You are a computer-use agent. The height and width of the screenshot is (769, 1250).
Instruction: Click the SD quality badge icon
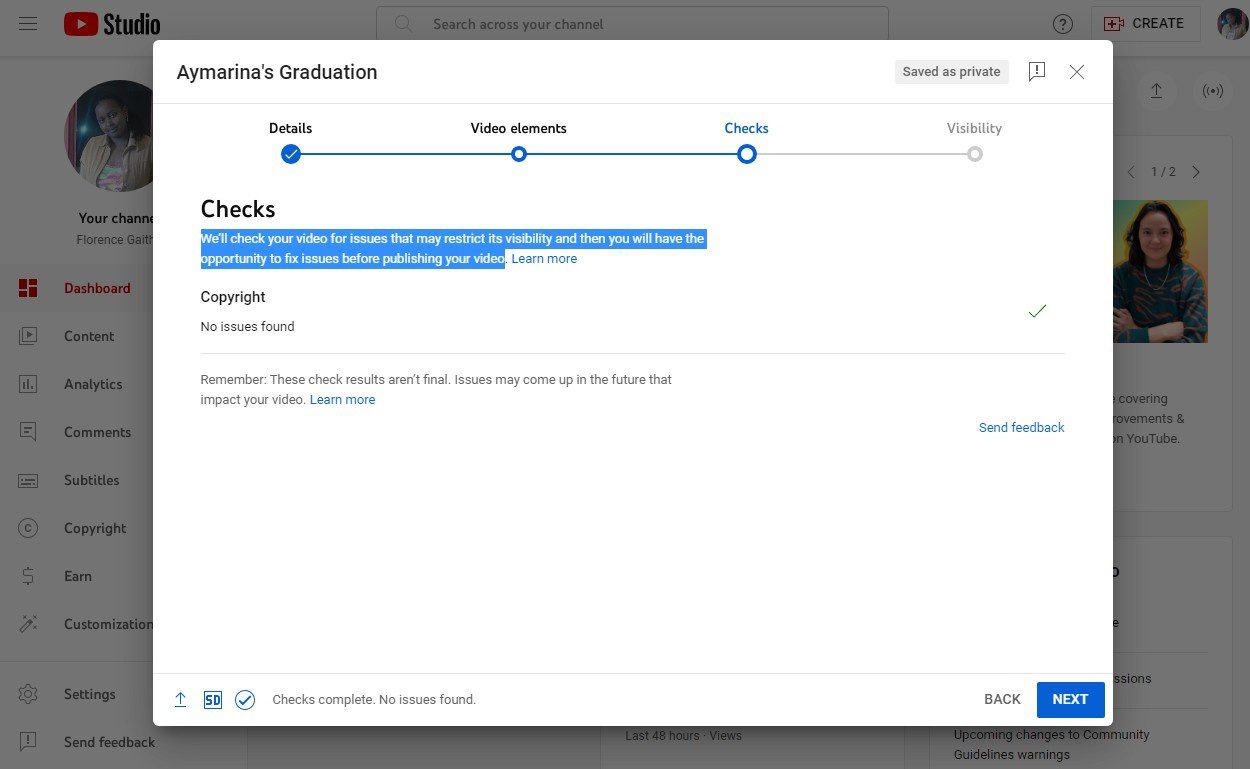pyautogui.click(x=212, y=700)
